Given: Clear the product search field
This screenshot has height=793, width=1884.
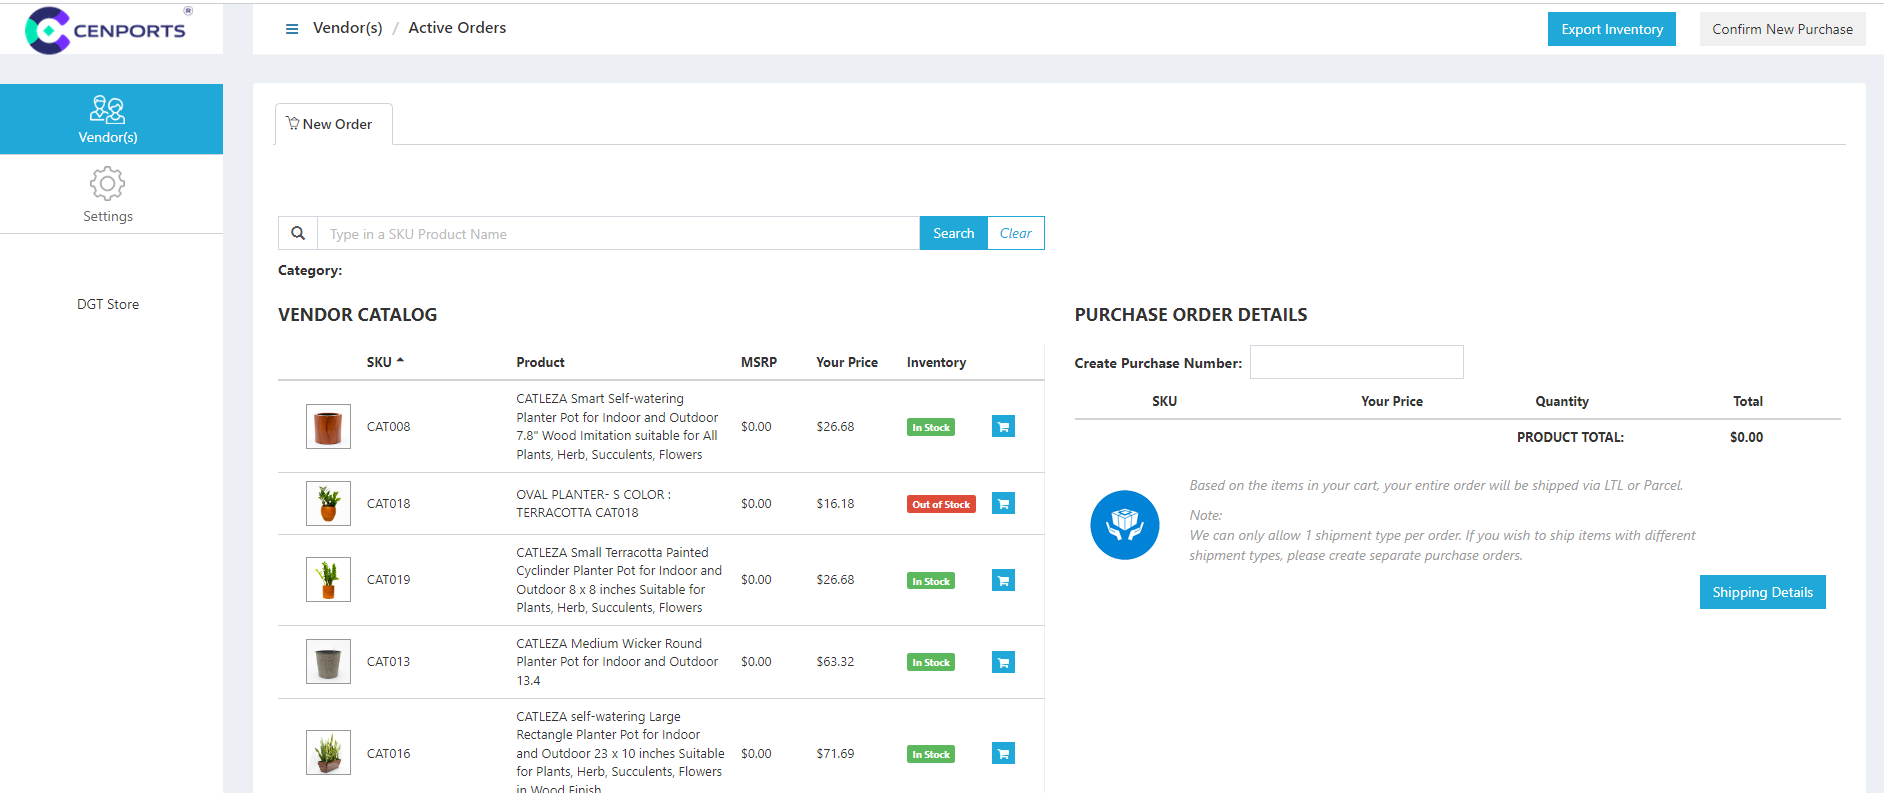Looking at the screenshot, I should [1015, 233].
